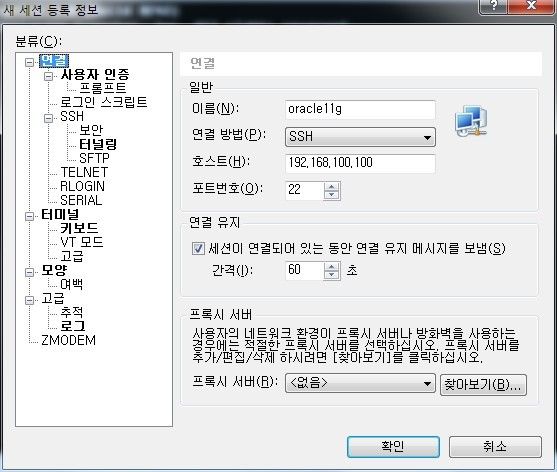Click the 포트번호 field showing 22
This screenshot has height=472, width=557.
point(305,190)
